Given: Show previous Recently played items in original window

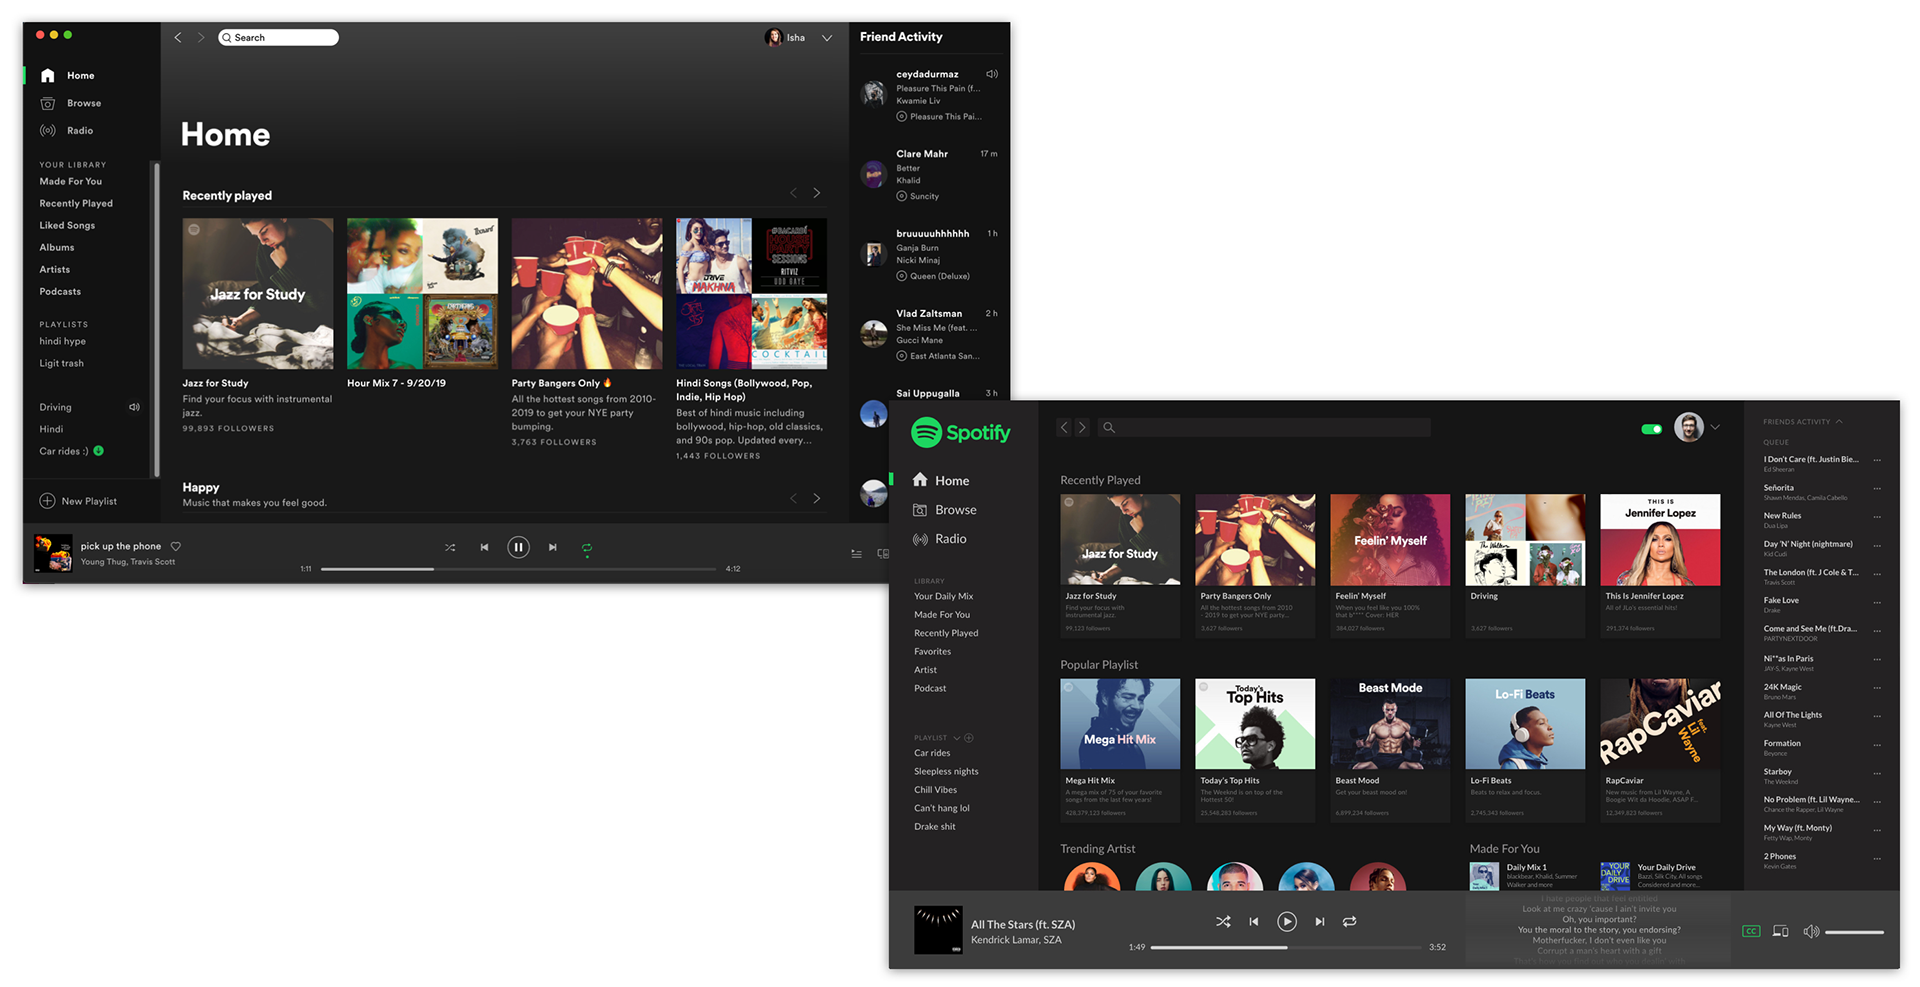Looking at the screenshot, I should point(794,193).
